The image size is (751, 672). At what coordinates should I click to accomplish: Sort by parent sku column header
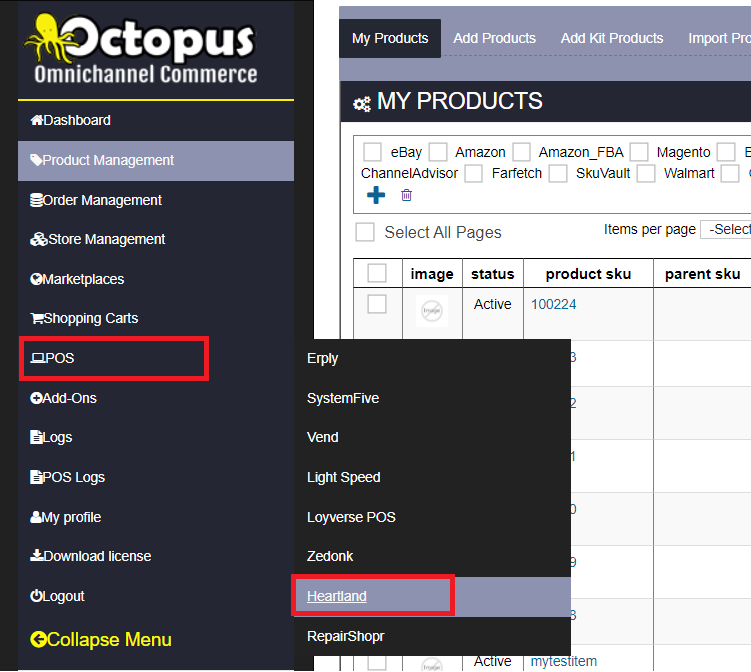tap(702, 274)
